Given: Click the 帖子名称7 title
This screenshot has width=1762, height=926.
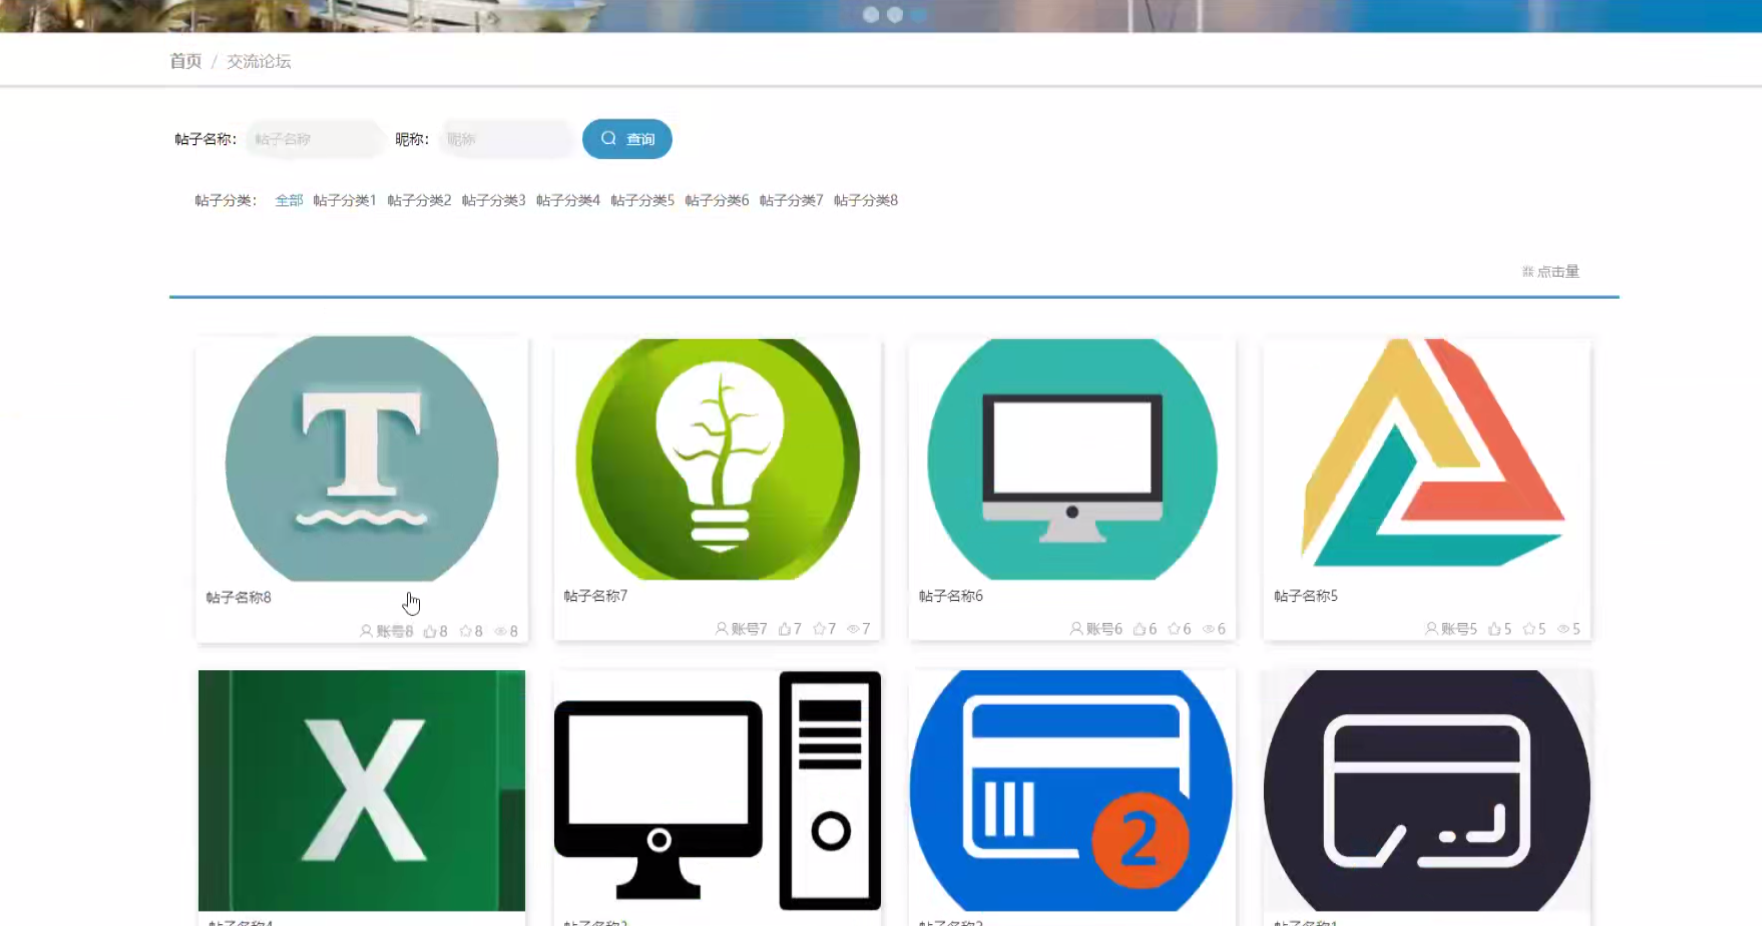Looking at the screenshot, I should tap(595, 595).
